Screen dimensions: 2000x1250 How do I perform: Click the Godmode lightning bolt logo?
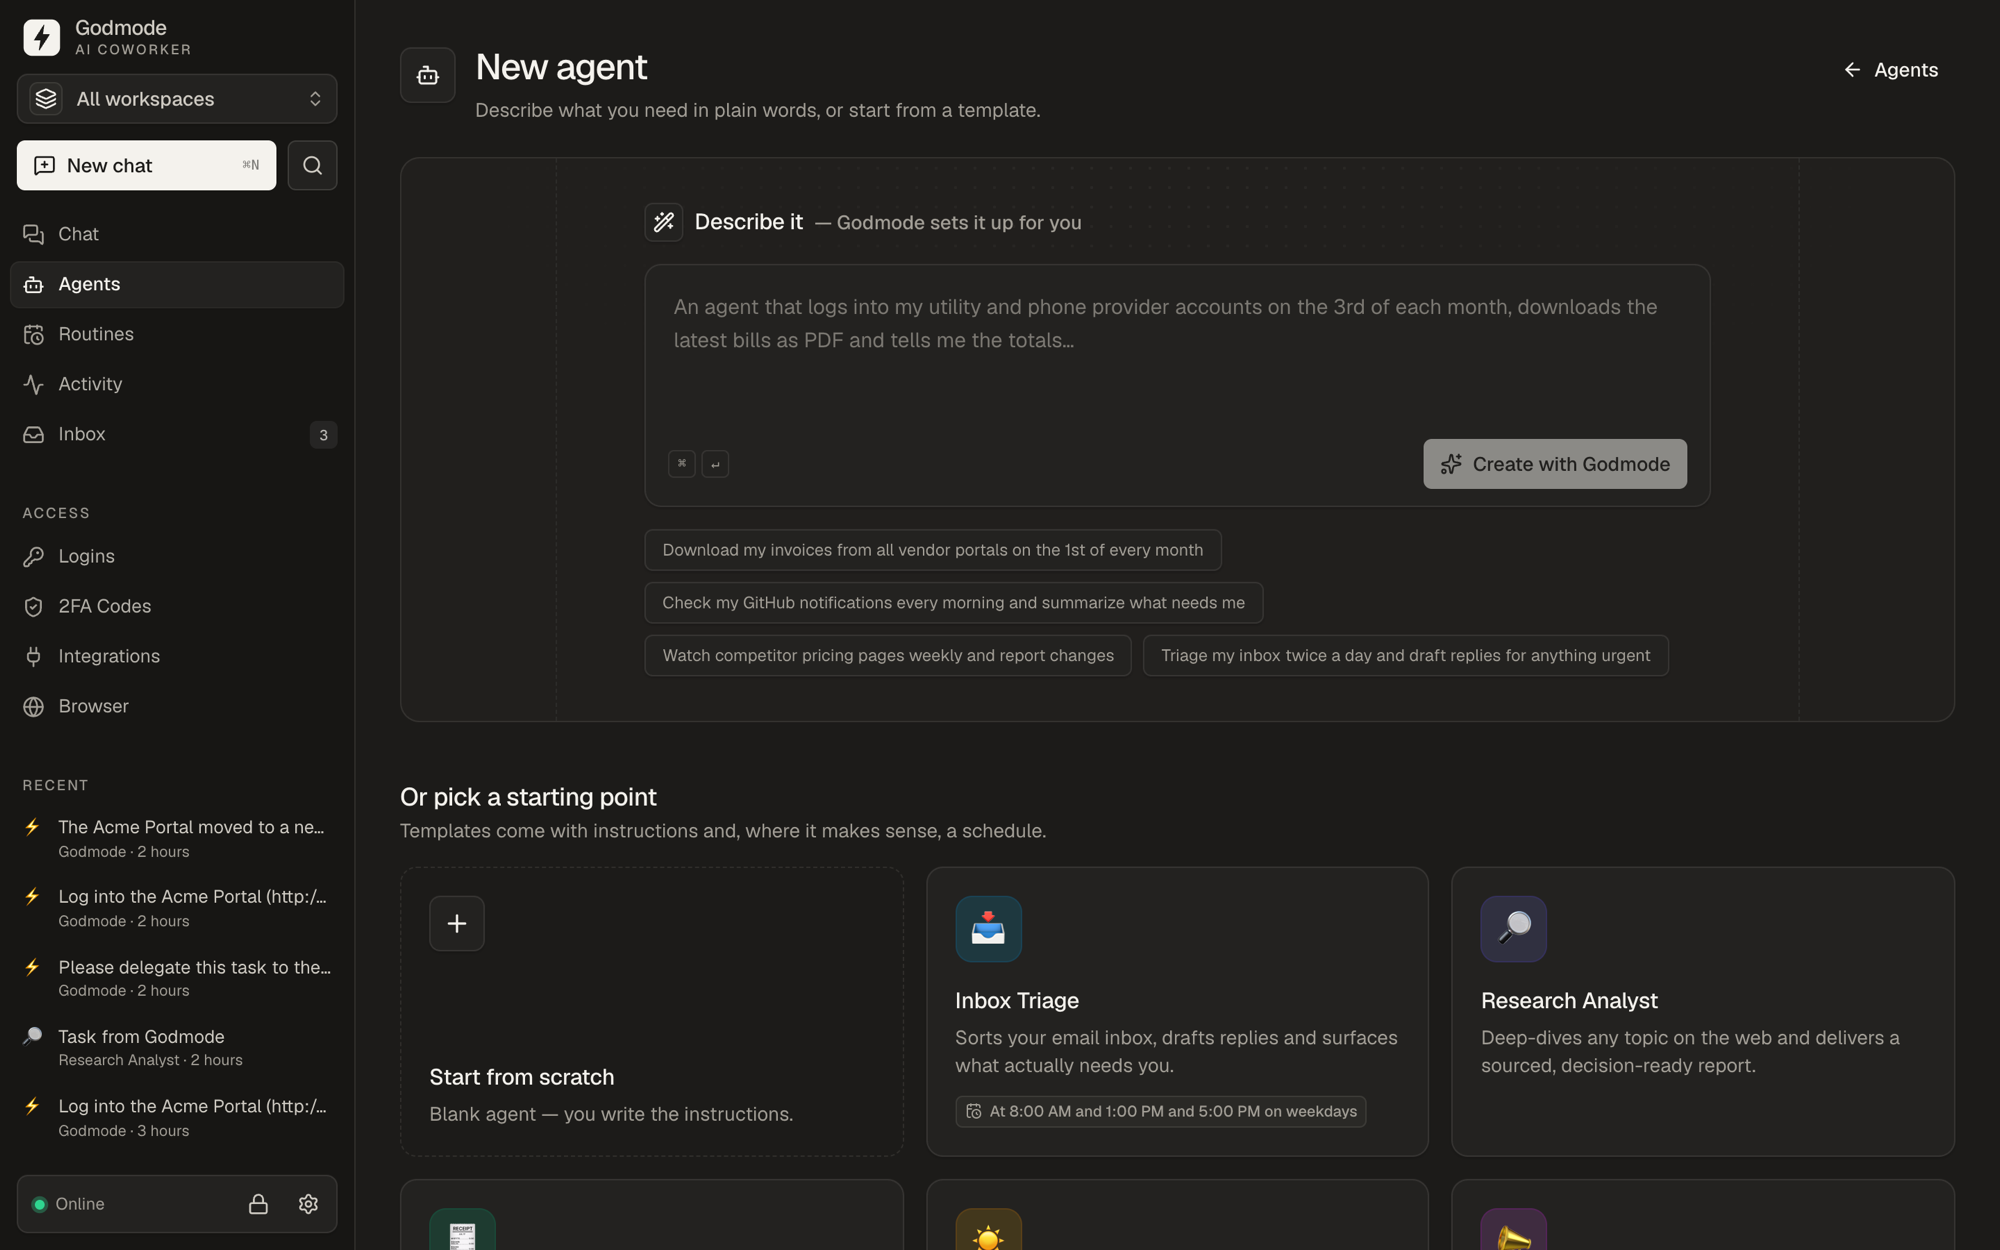coord(41,37)
